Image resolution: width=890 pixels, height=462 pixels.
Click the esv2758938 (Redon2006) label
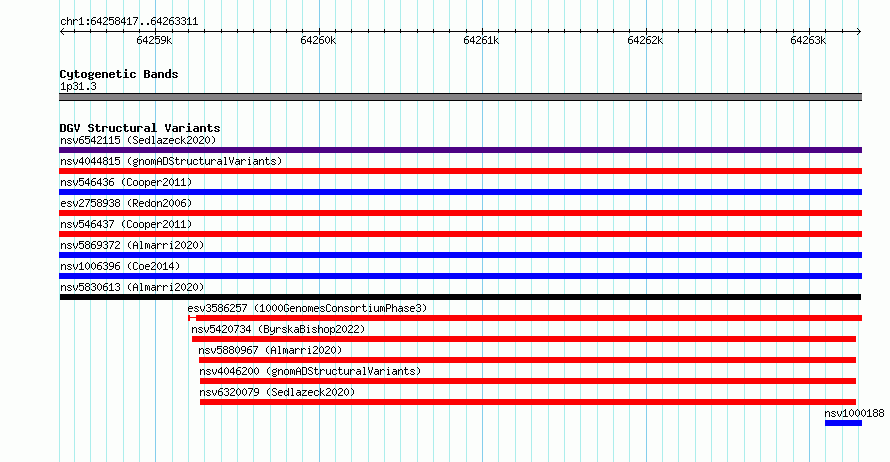(x=126, y=203)
